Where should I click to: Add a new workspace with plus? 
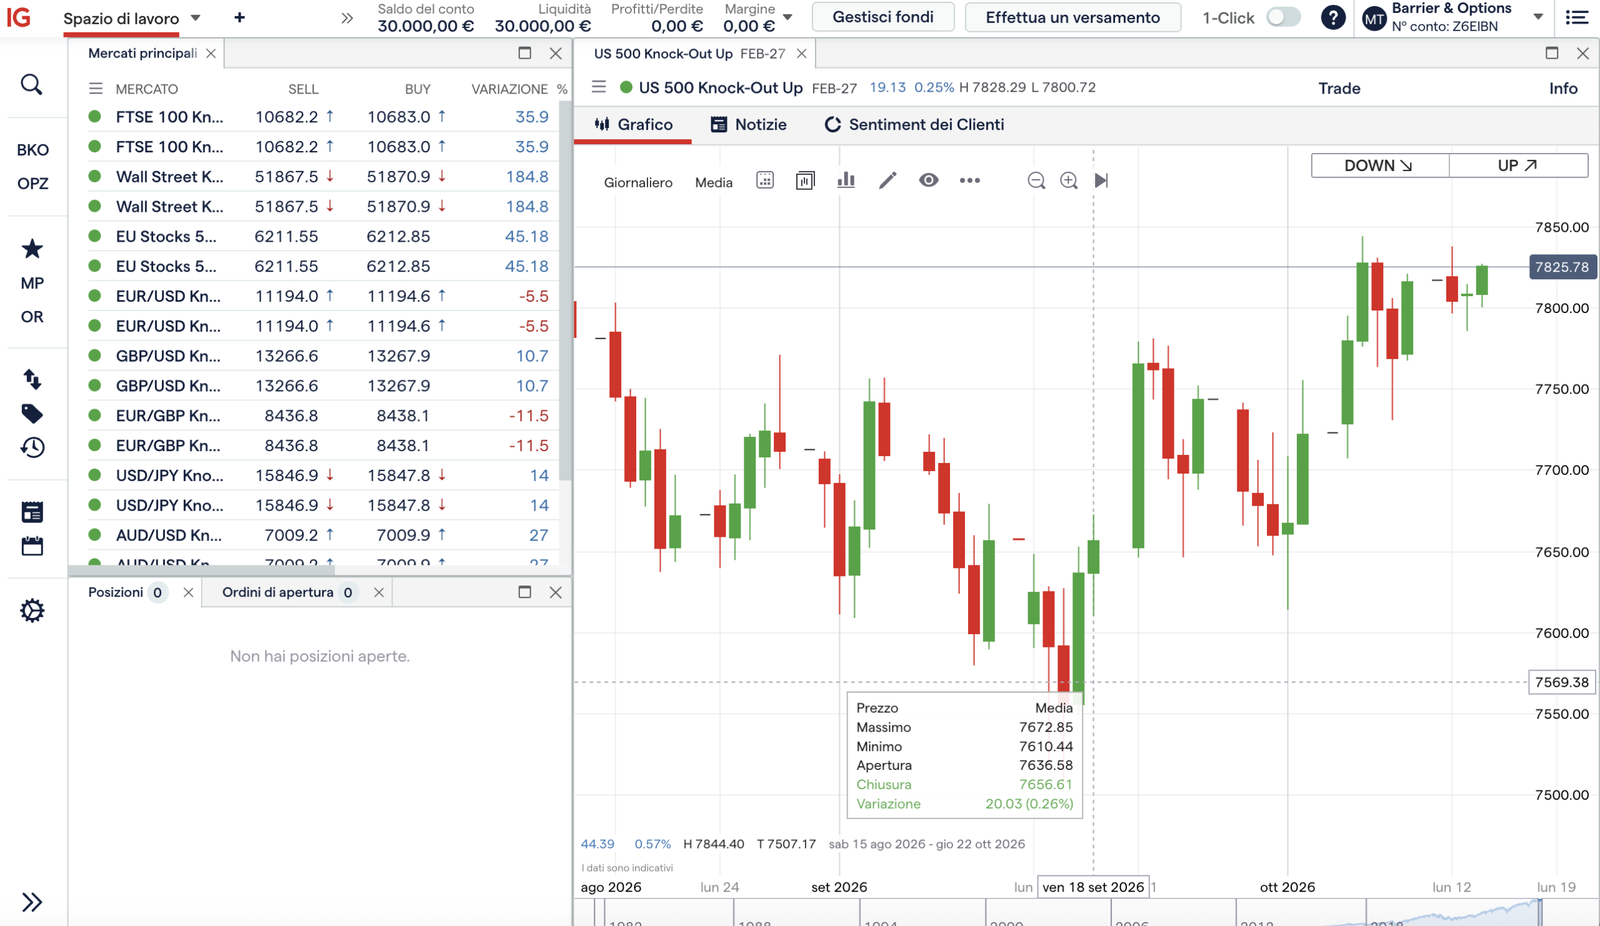[x=239, y=18]
